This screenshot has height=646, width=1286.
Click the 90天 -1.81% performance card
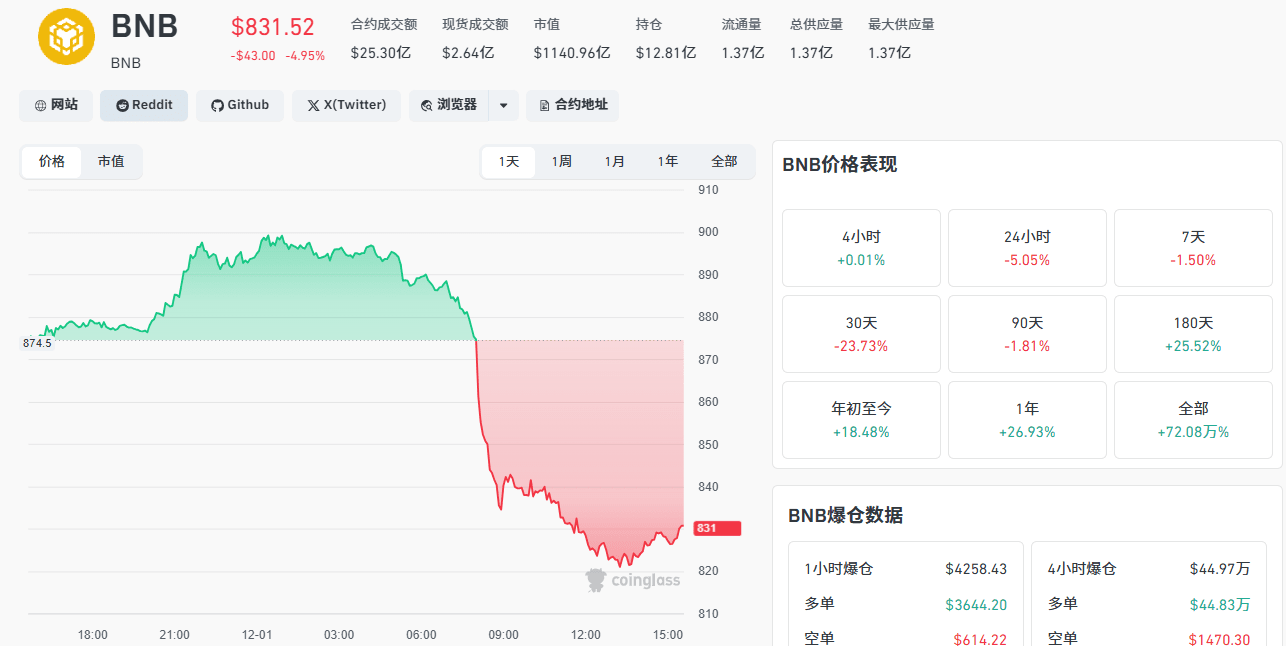click(1027, 334)
